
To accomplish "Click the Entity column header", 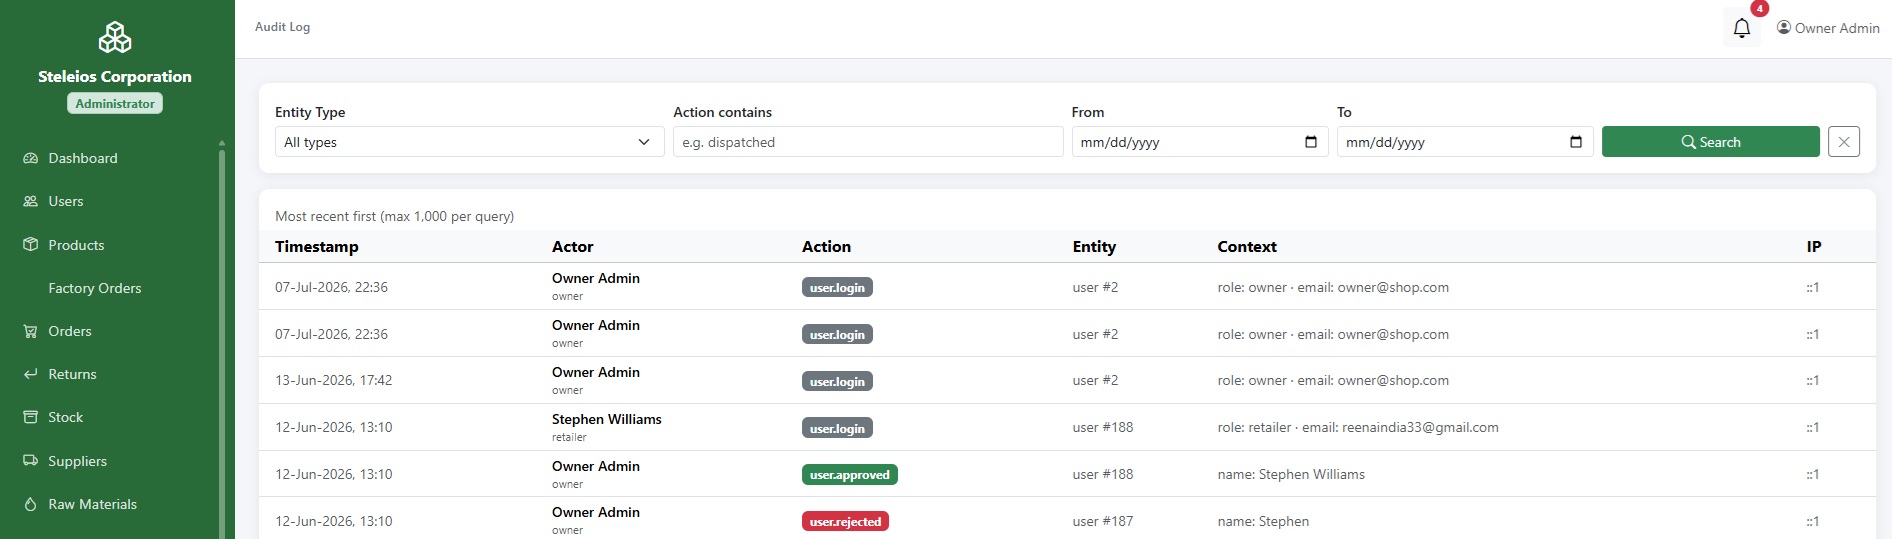I will pyautogui.click(x=1094, y=247).
